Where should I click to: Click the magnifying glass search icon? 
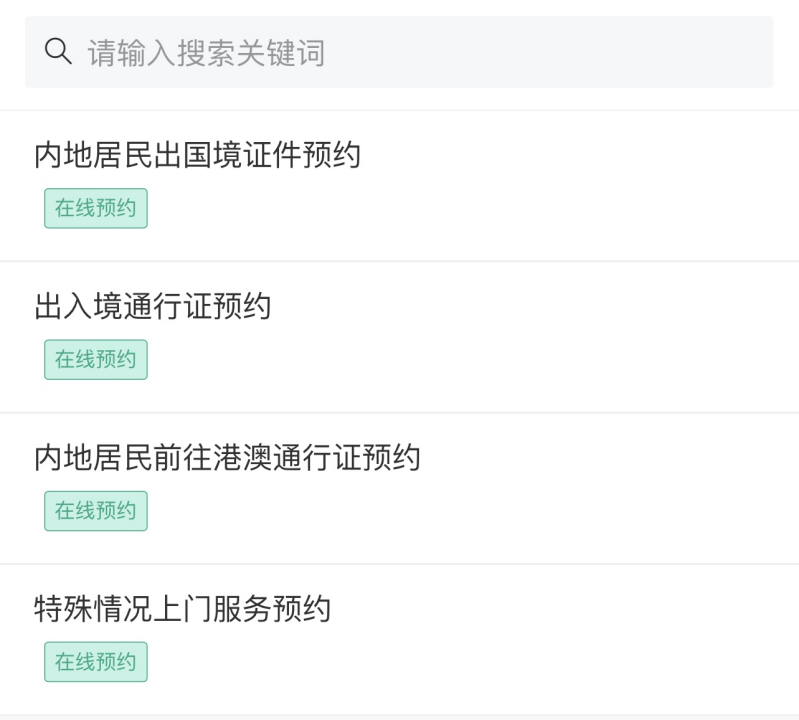[x=58, y=51]
